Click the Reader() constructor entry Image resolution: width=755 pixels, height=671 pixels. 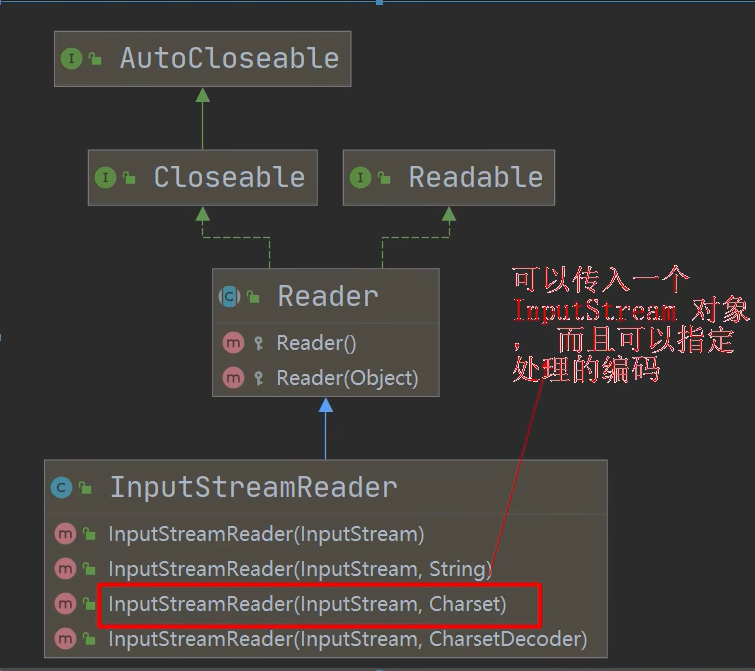(316, 343)
